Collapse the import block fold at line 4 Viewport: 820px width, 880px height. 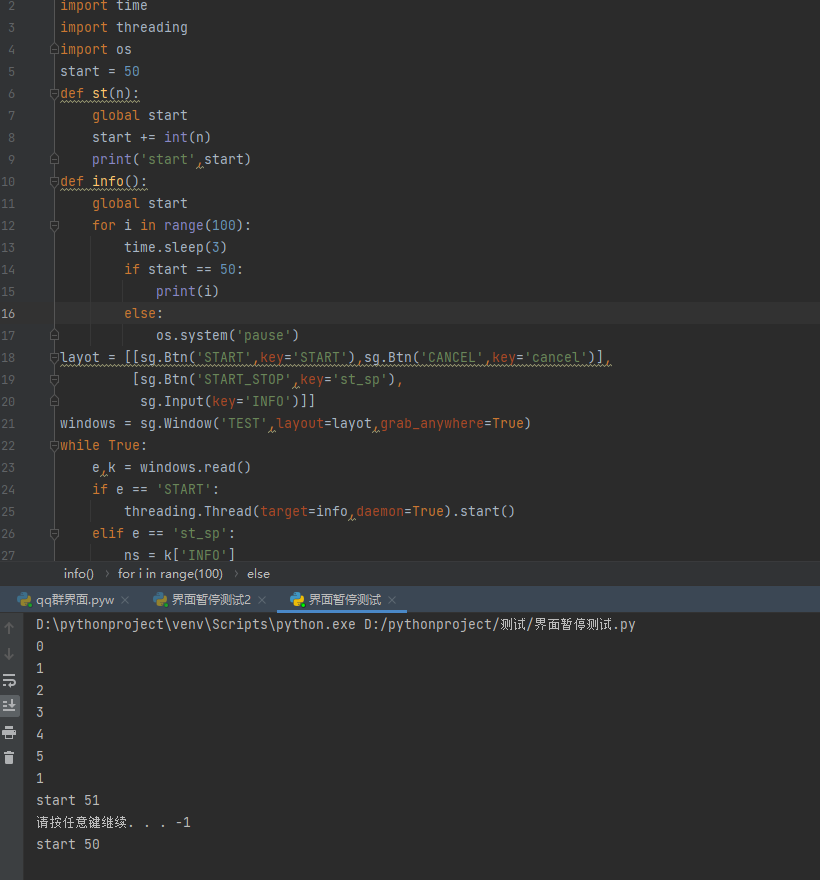point(54,49)
